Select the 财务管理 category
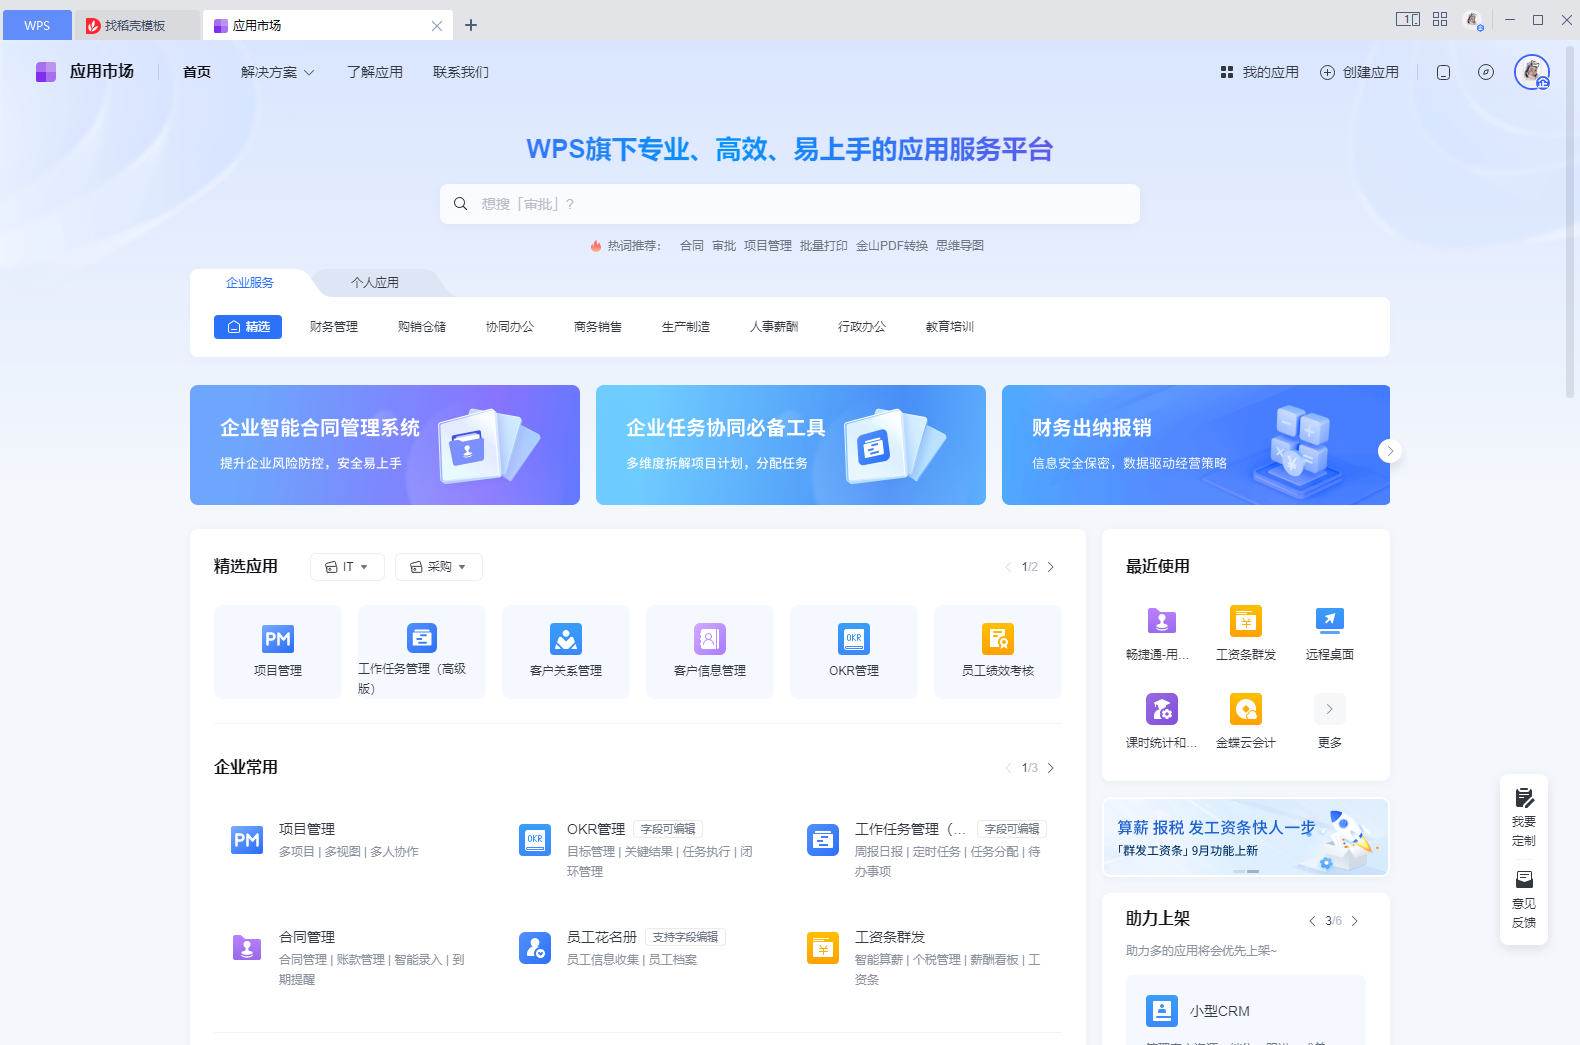 tap(334, 327)
